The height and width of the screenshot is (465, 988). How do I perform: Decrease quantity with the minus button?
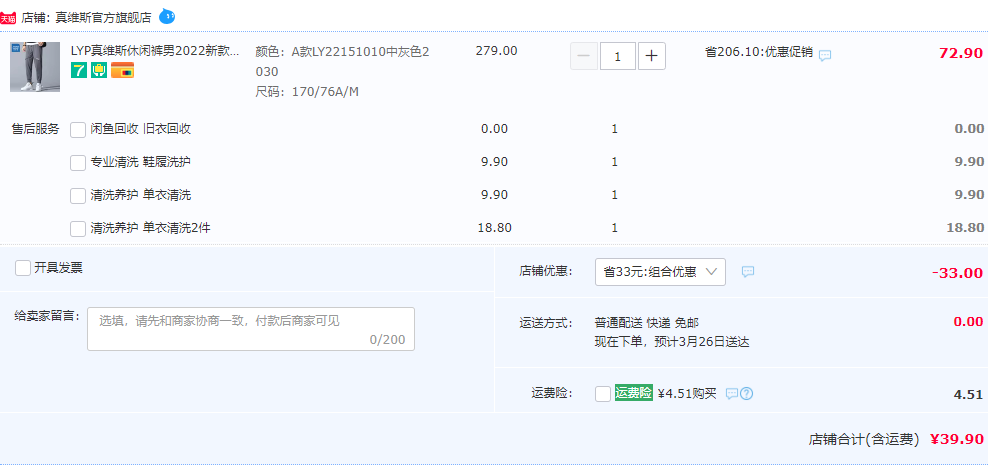[x=583, y=56]
